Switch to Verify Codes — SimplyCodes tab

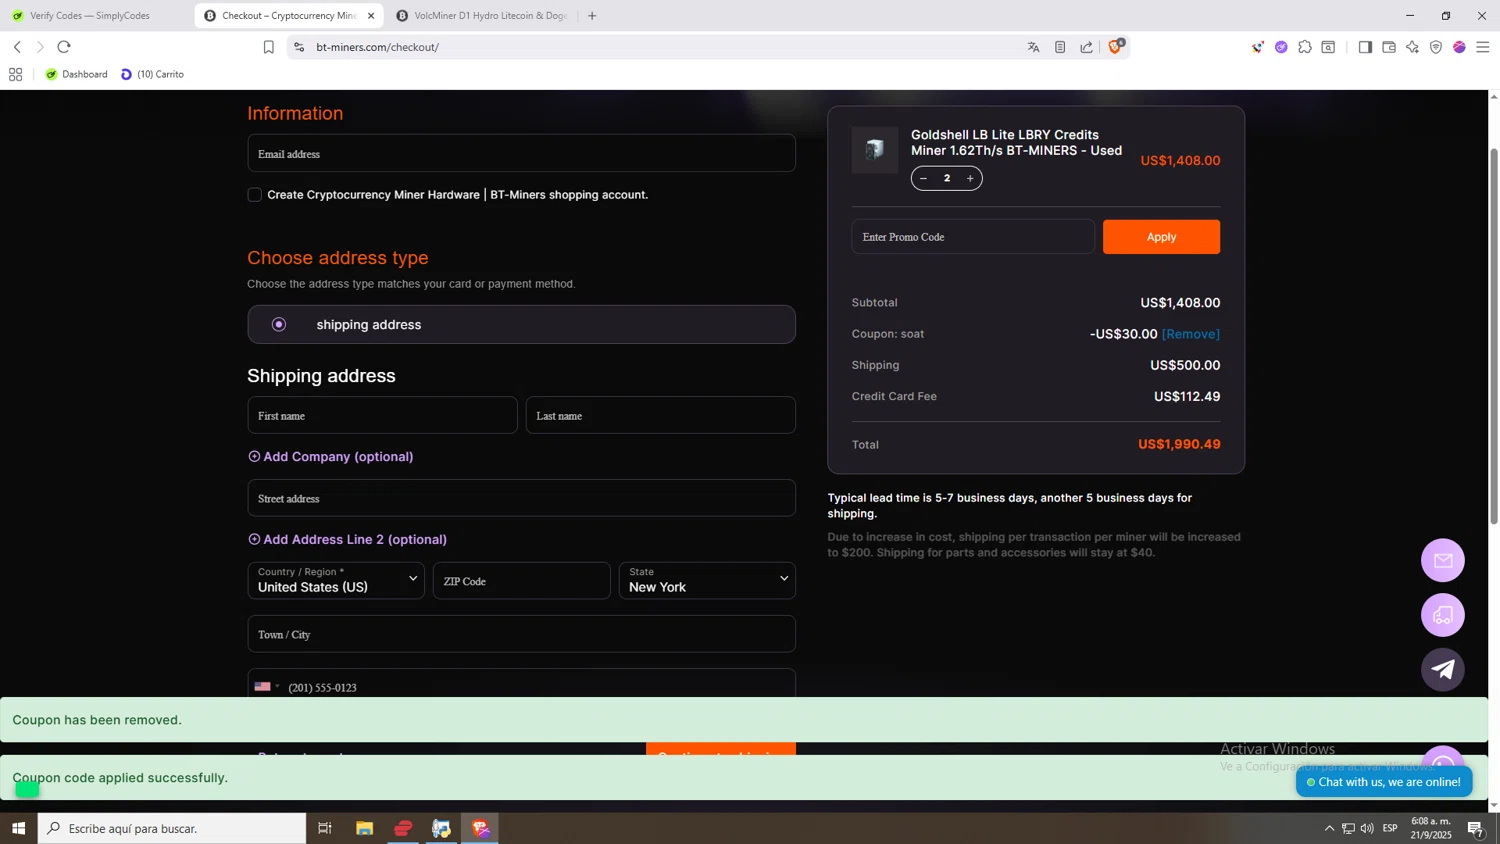[91, 16]
